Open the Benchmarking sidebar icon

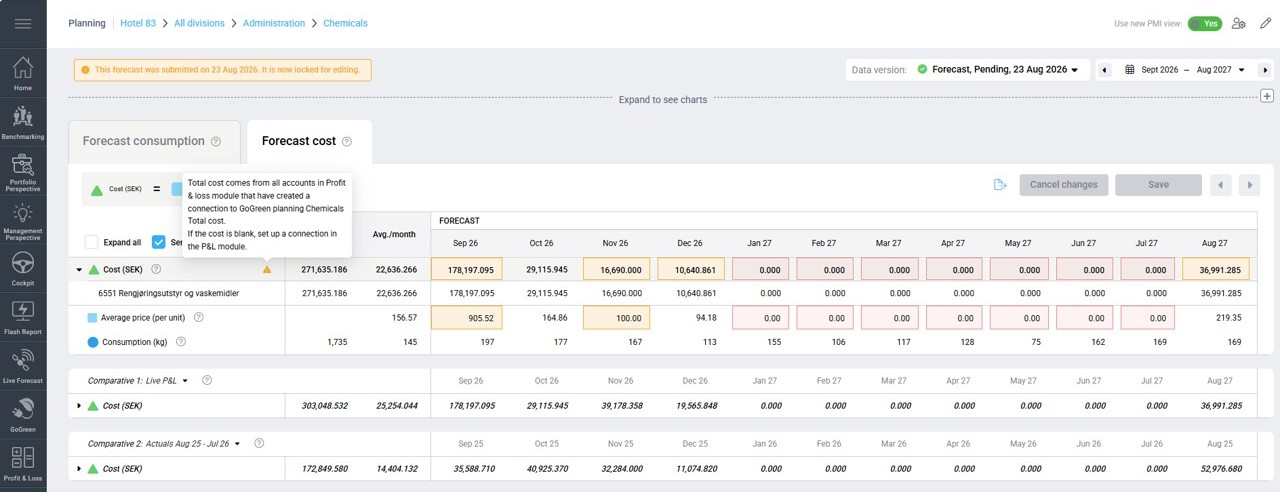pyautogui.click(x=23, y=122)
